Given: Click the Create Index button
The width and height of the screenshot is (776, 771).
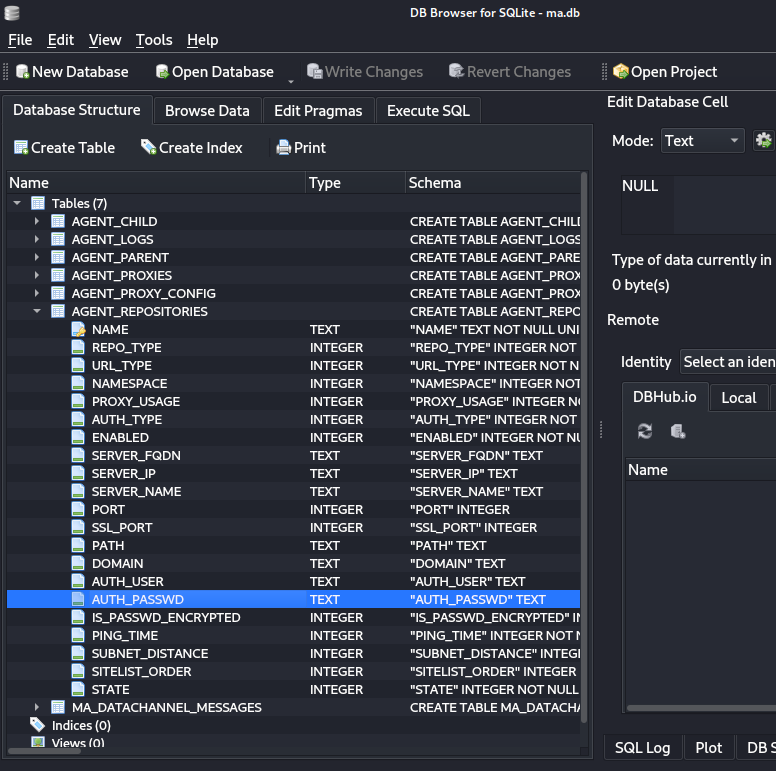Looking at the screenshot, I should pos(192,147).
